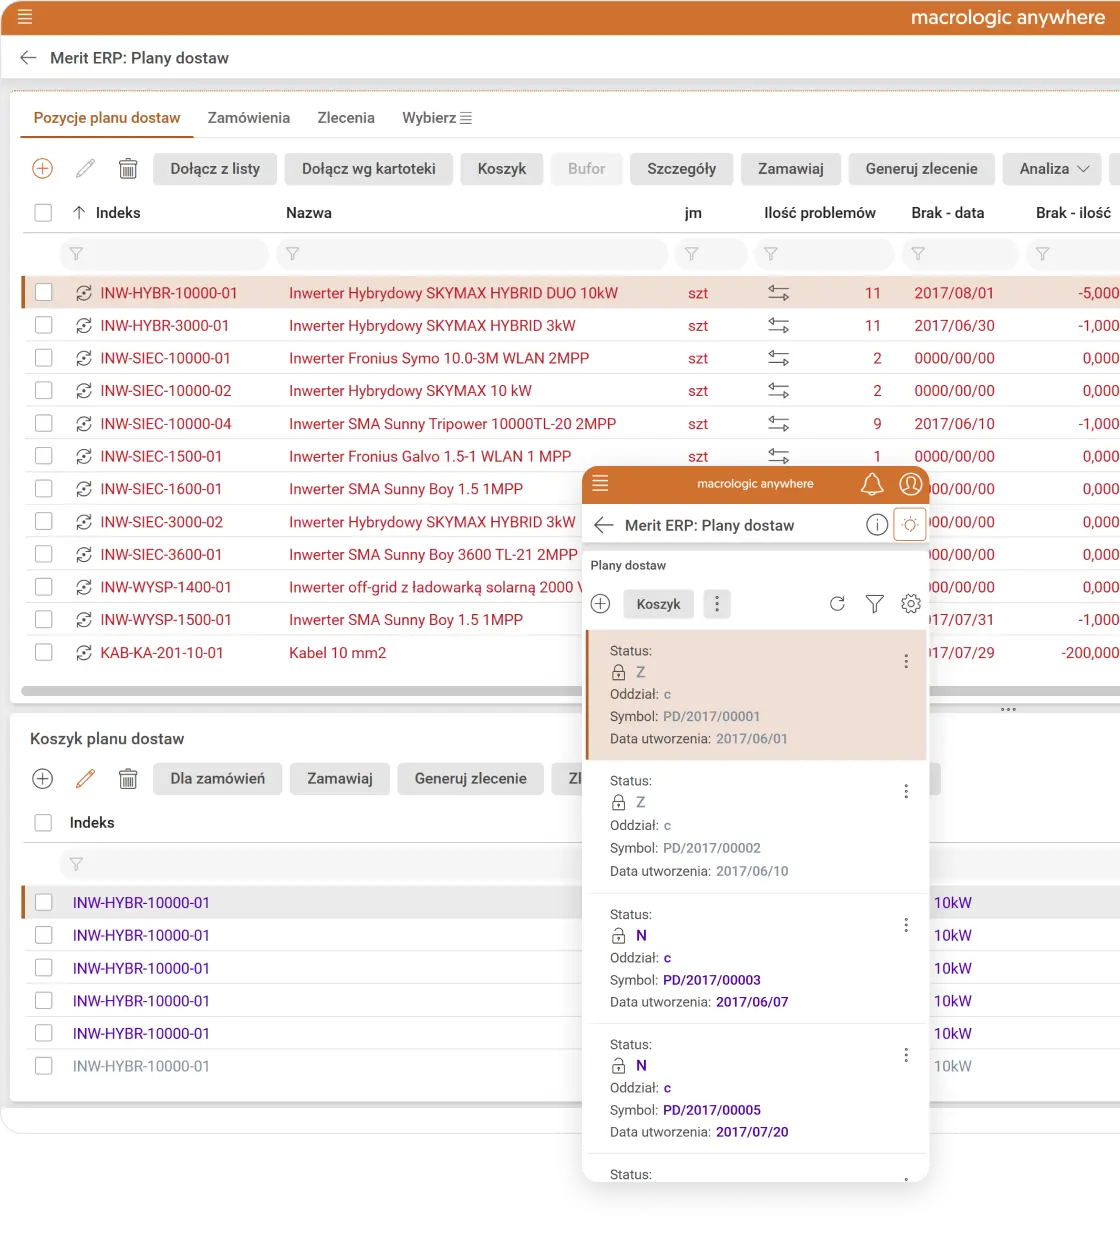
Task: Open the hamburger menu in top orange bar
Action: [25, 17]
